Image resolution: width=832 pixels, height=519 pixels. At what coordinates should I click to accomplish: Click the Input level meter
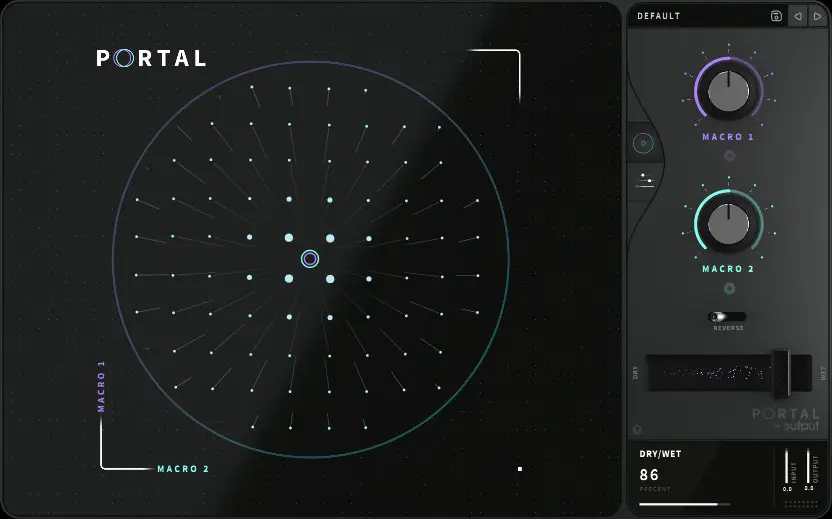click(x=786, y=466)
